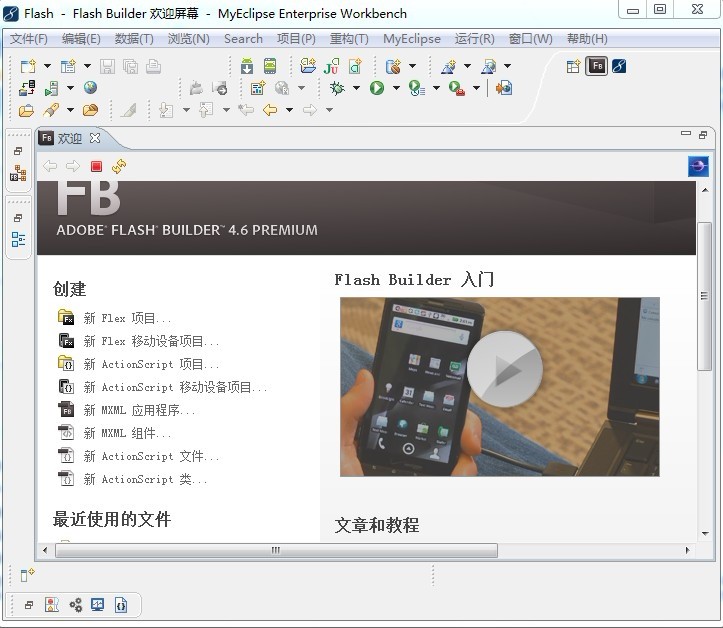Image resolution: width=723 pixels, height=628 pixels.
Task: Open the 帮助(H) menu
Action: (x=587, y=39)
